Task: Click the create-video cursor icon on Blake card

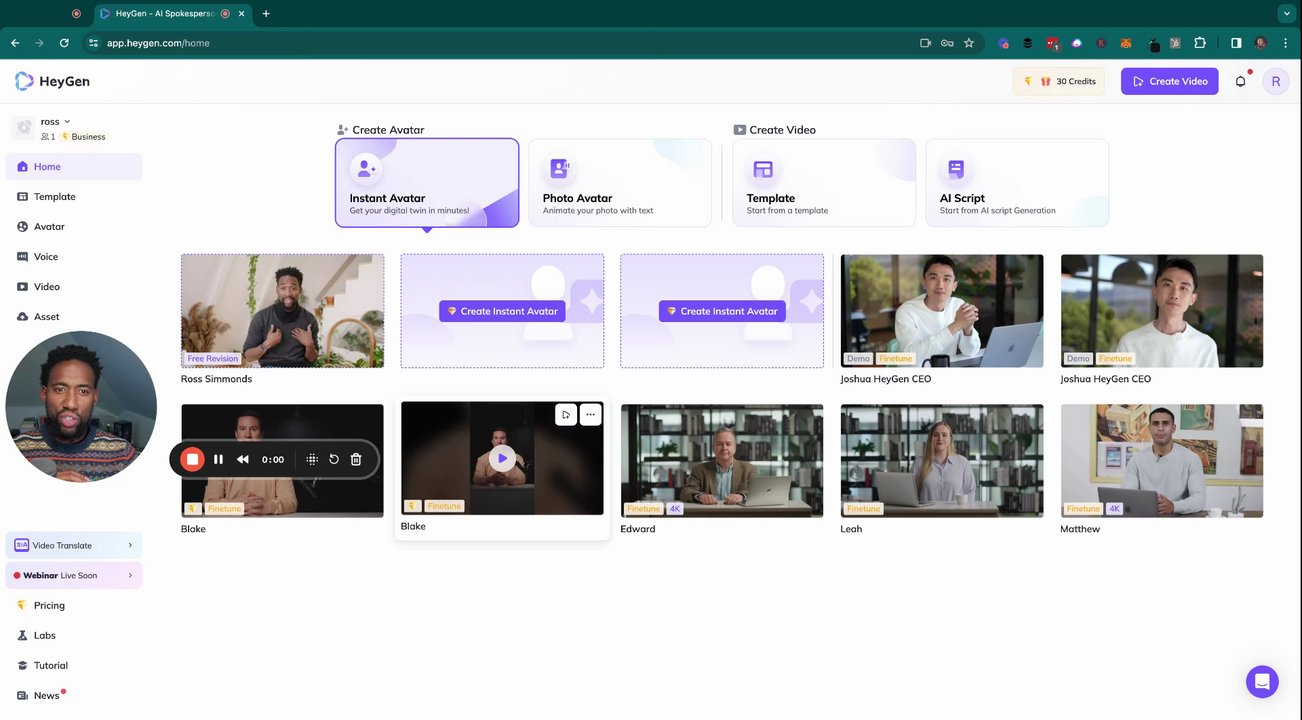Action: tap(566, 414)
